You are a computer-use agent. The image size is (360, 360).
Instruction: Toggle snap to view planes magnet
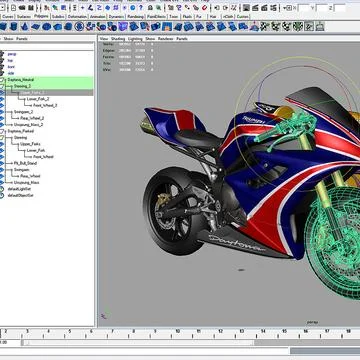pyautogui.click(x=196, y=7)
